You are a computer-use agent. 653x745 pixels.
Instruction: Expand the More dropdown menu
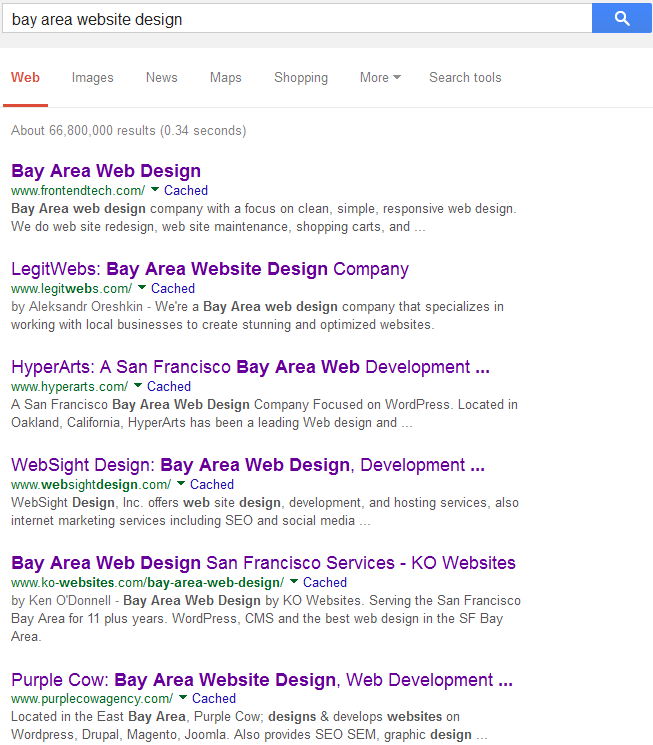click(x=380, y=77)
